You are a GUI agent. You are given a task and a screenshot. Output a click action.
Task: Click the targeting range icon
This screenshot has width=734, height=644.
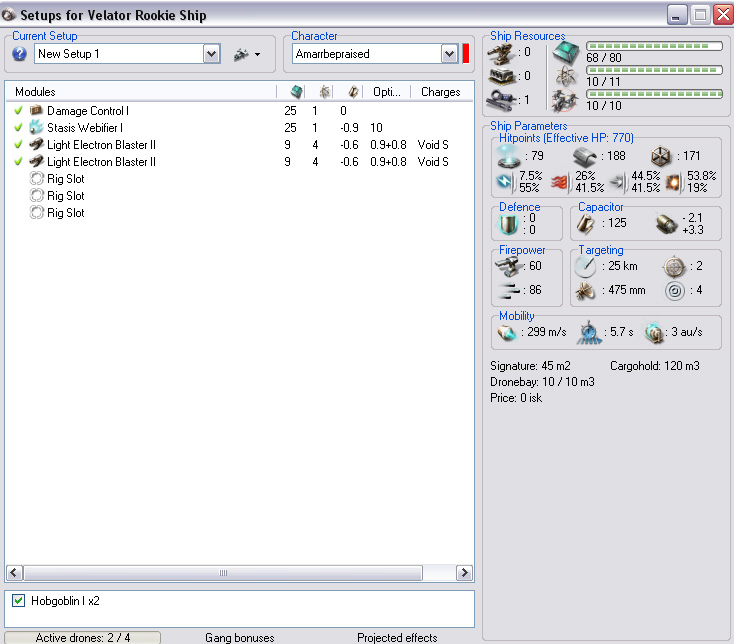pyautogui.click(x=585, y=266)
